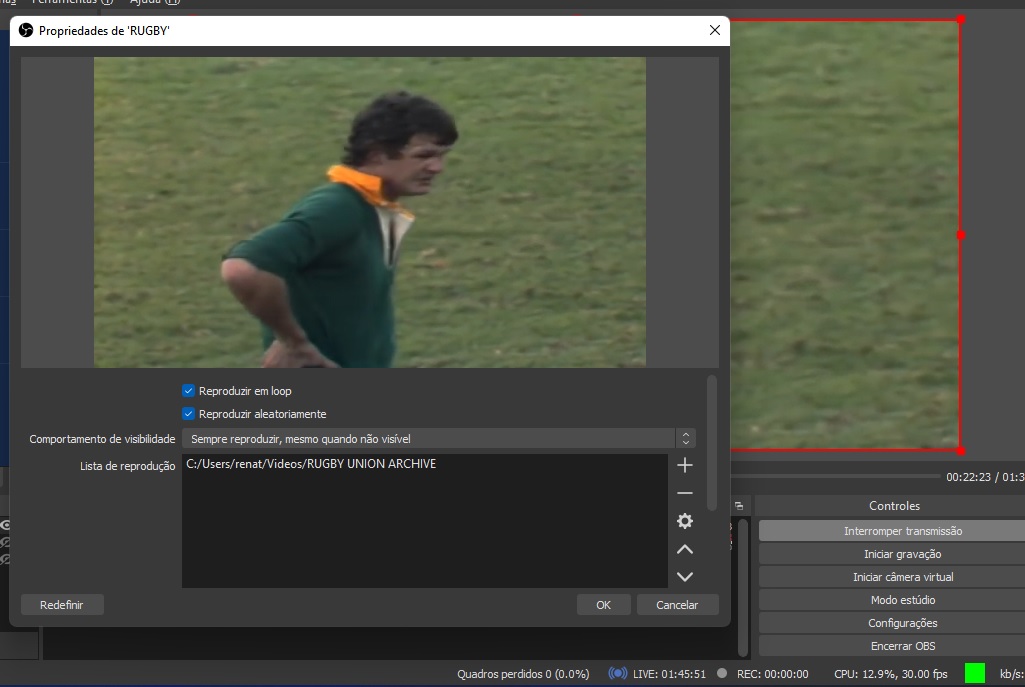Click the Comportamento de visibilidade label
The width and height of the screenshot is (1025, 687).
102,439
